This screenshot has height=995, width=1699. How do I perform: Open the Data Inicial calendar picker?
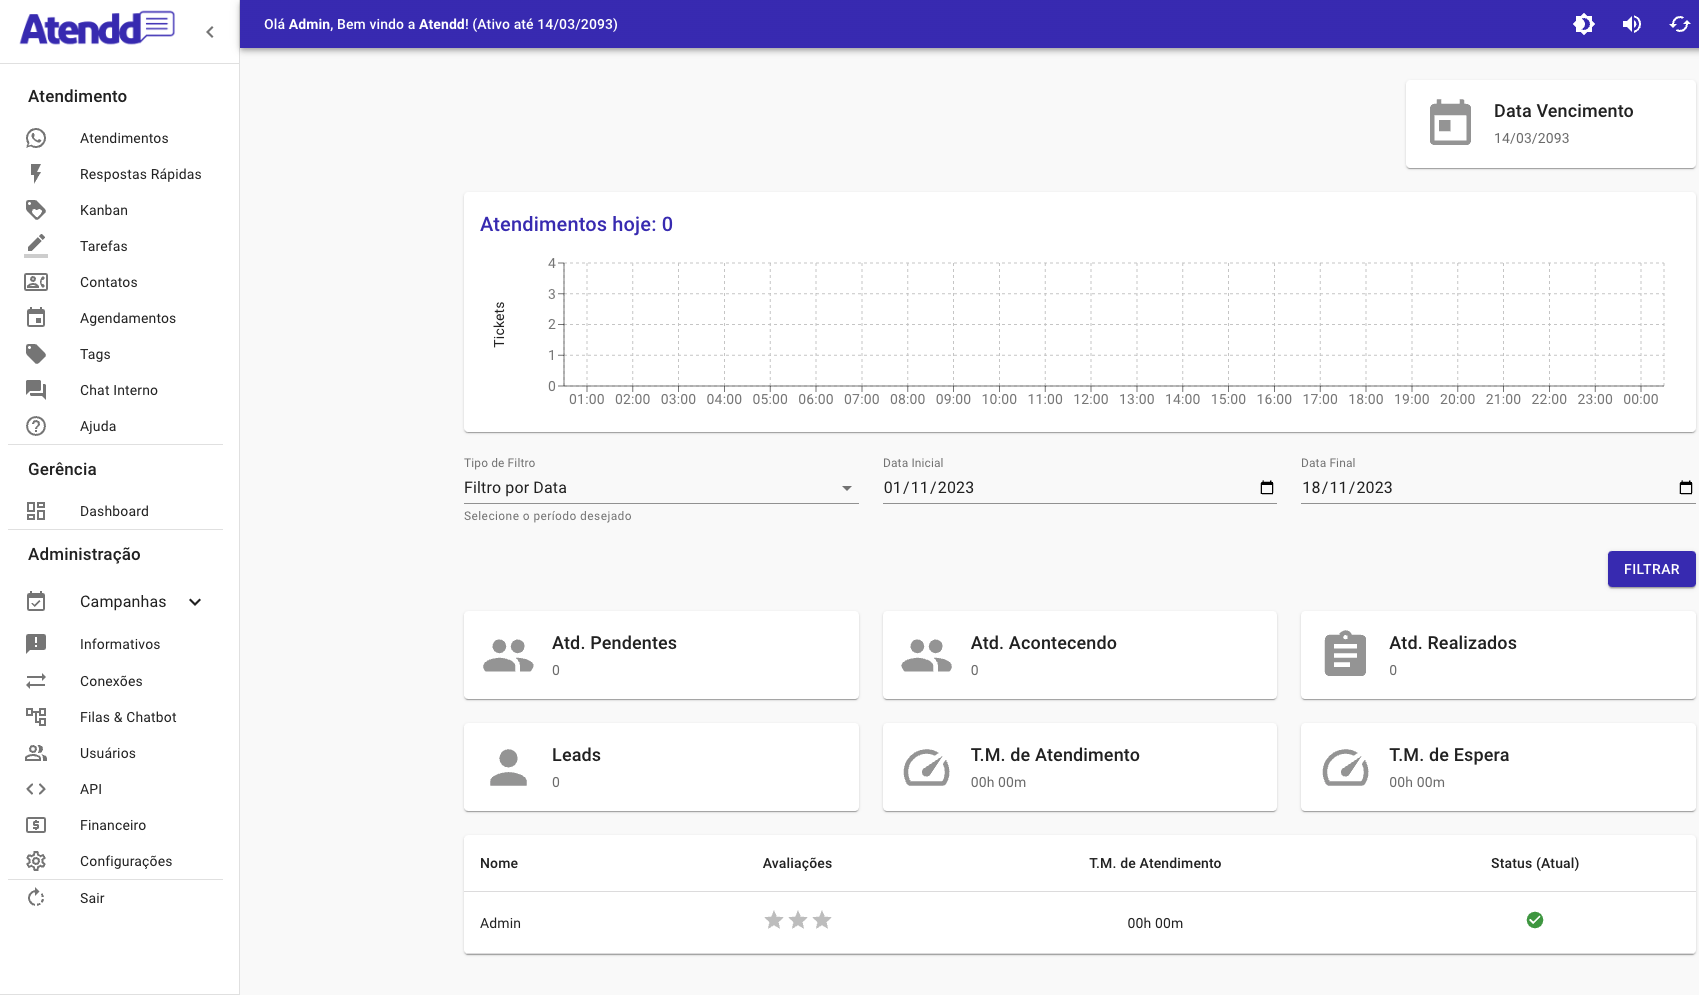click(x=1267, y=488)
